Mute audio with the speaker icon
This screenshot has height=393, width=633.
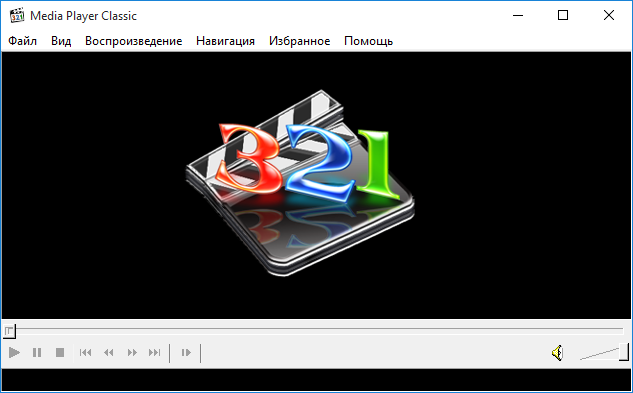point(558,353)
